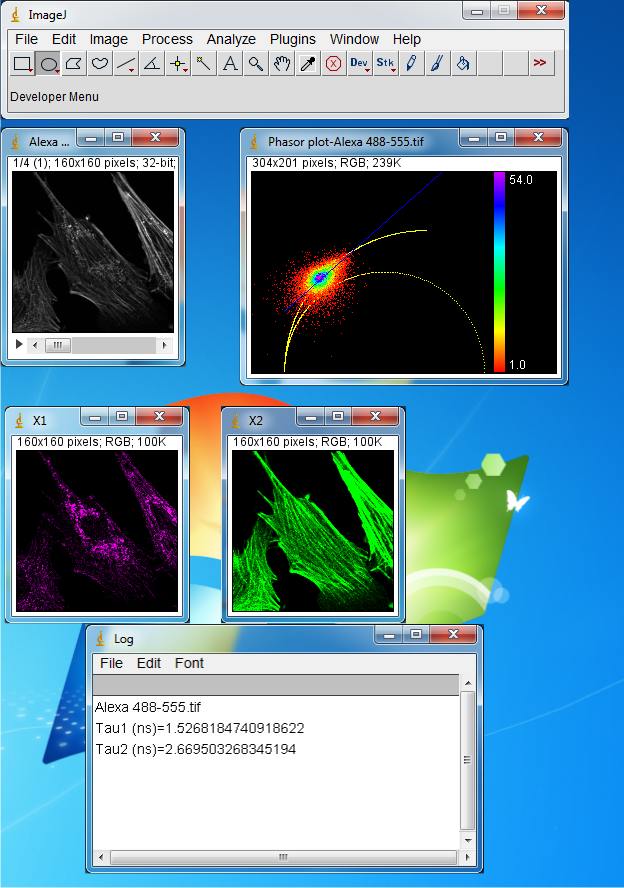Select the Angle tool

(152, 63)
